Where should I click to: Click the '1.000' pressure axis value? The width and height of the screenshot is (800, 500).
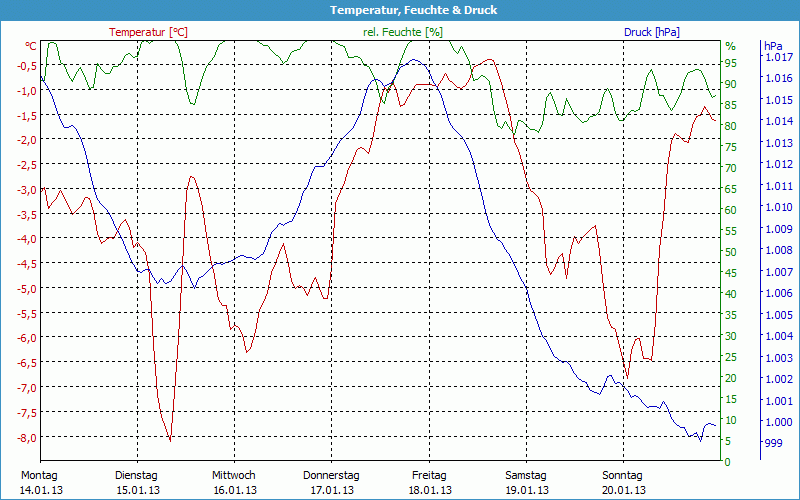tap(779, 422)
